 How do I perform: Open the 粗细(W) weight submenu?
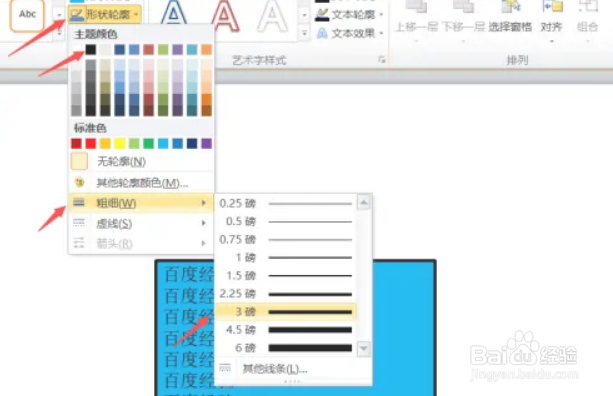(x=141, y=203)
